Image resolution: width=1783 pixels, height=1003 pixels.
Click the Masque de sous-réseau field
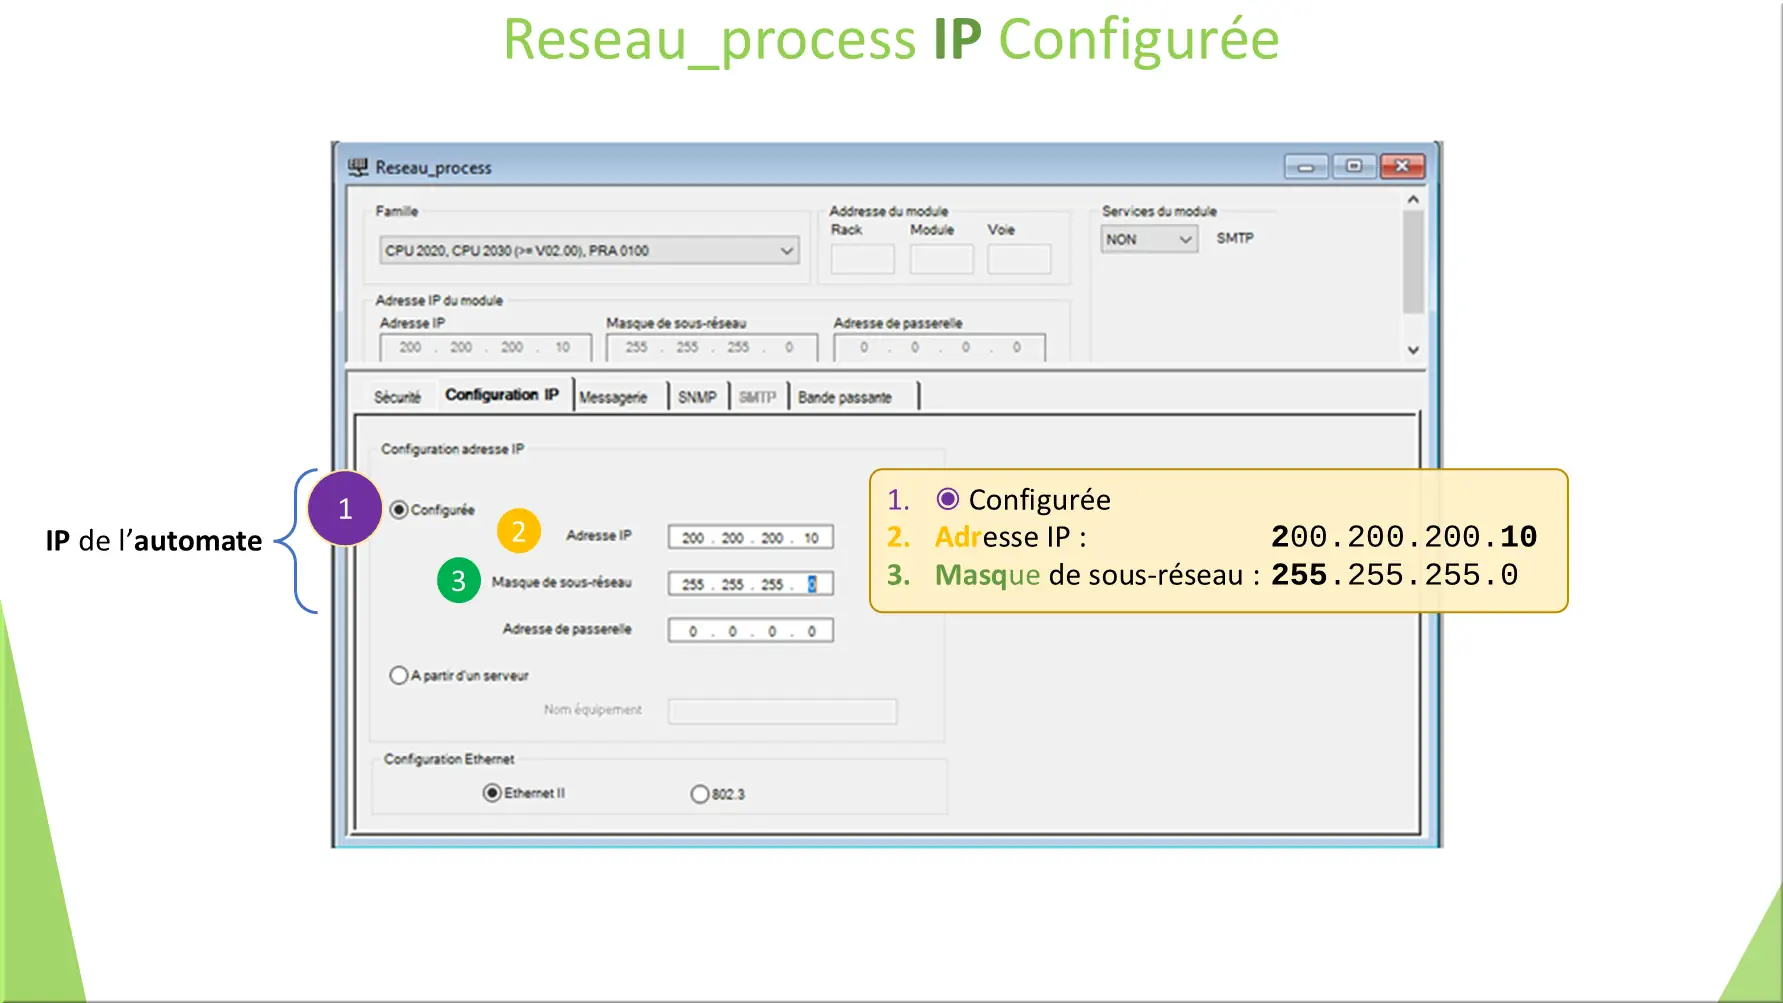coord(750,583)
